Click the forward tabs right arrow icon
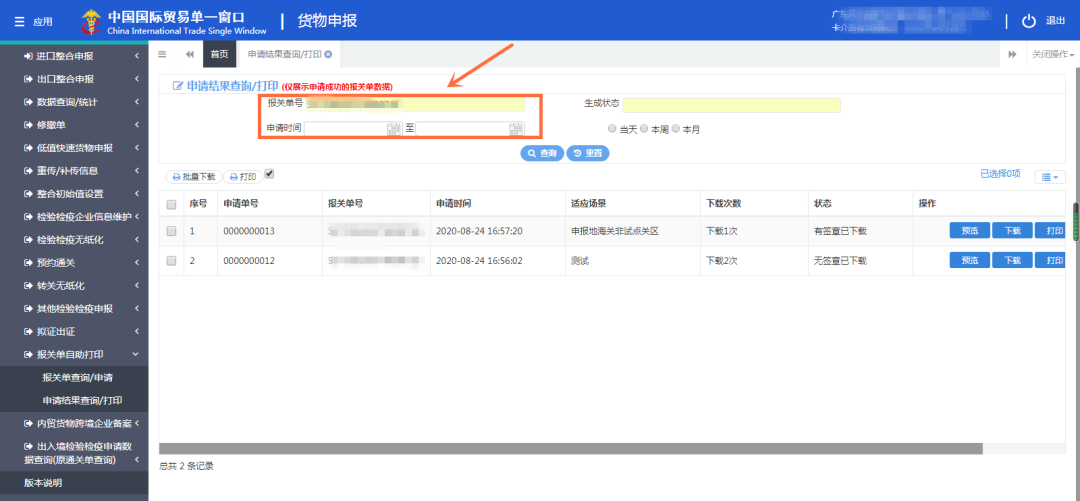Screen dimensions: 1080x501 (1012, 54)
